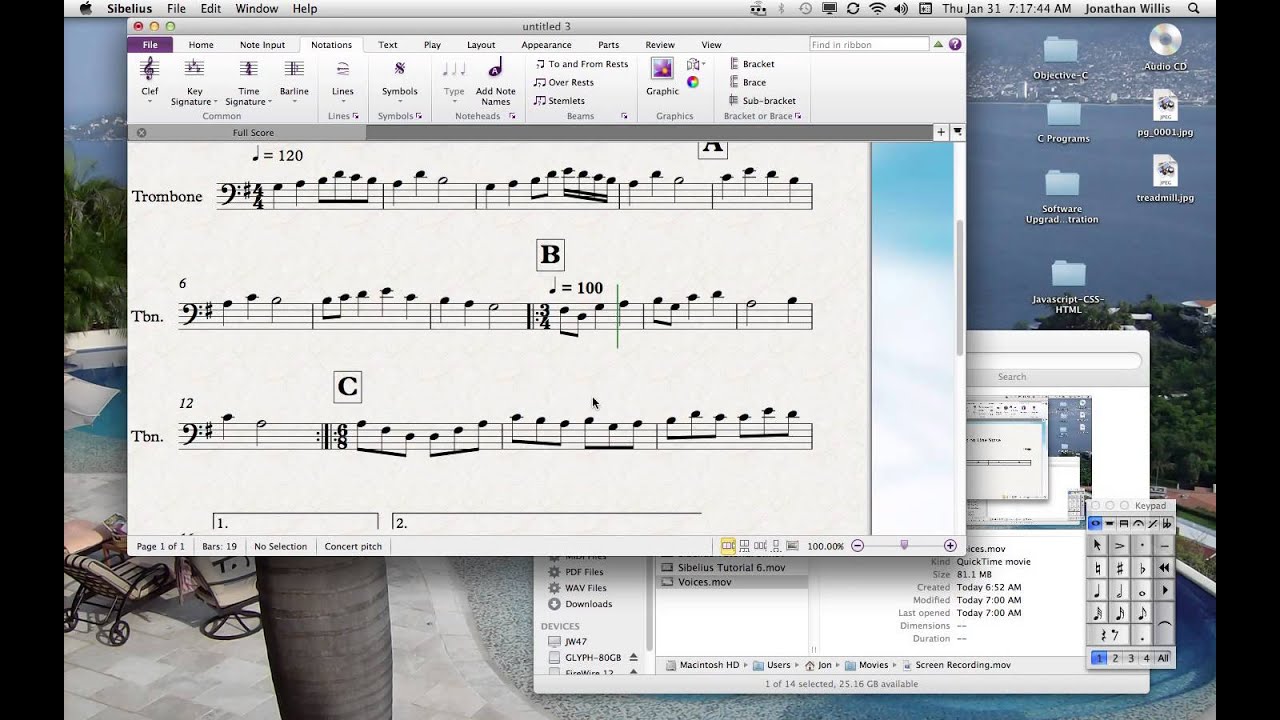Click the zoom slider handle

click(904, 545)
